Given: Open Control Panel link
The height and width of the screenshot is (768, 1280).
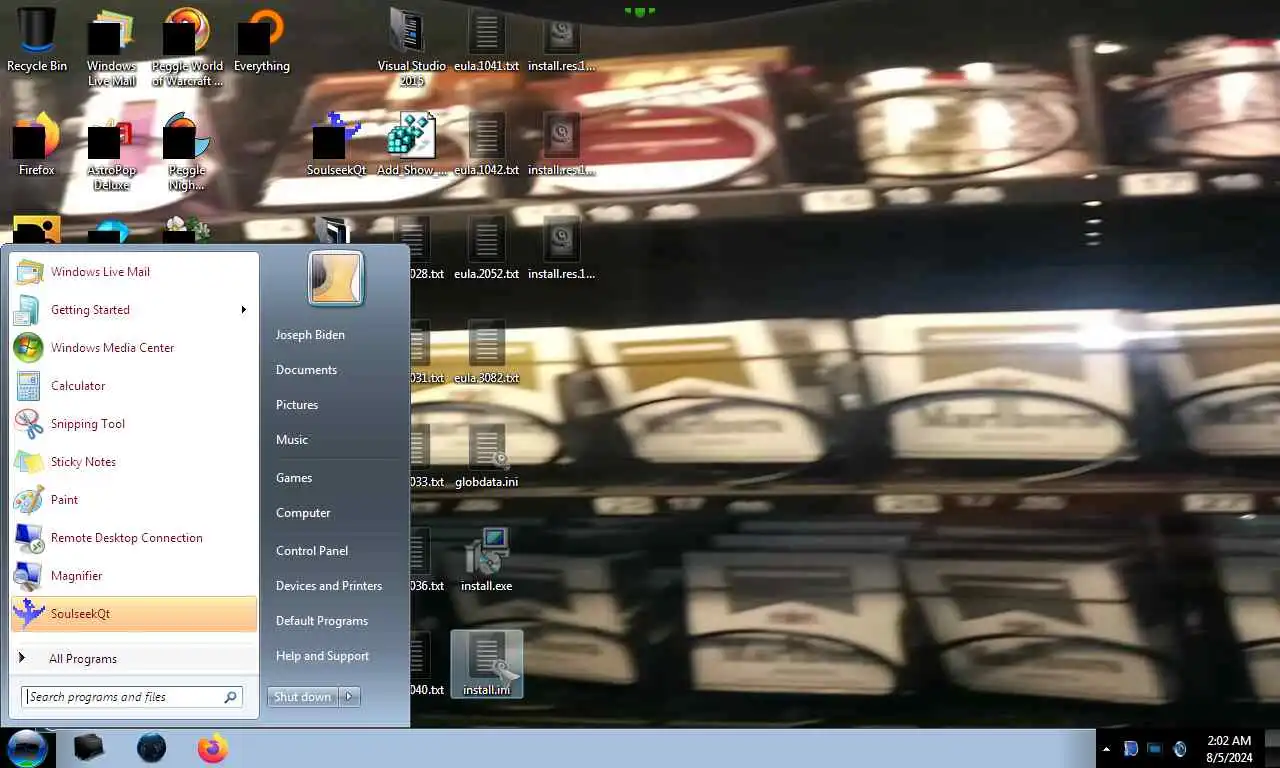Looking at the screenshot, I should coord(312,551).
